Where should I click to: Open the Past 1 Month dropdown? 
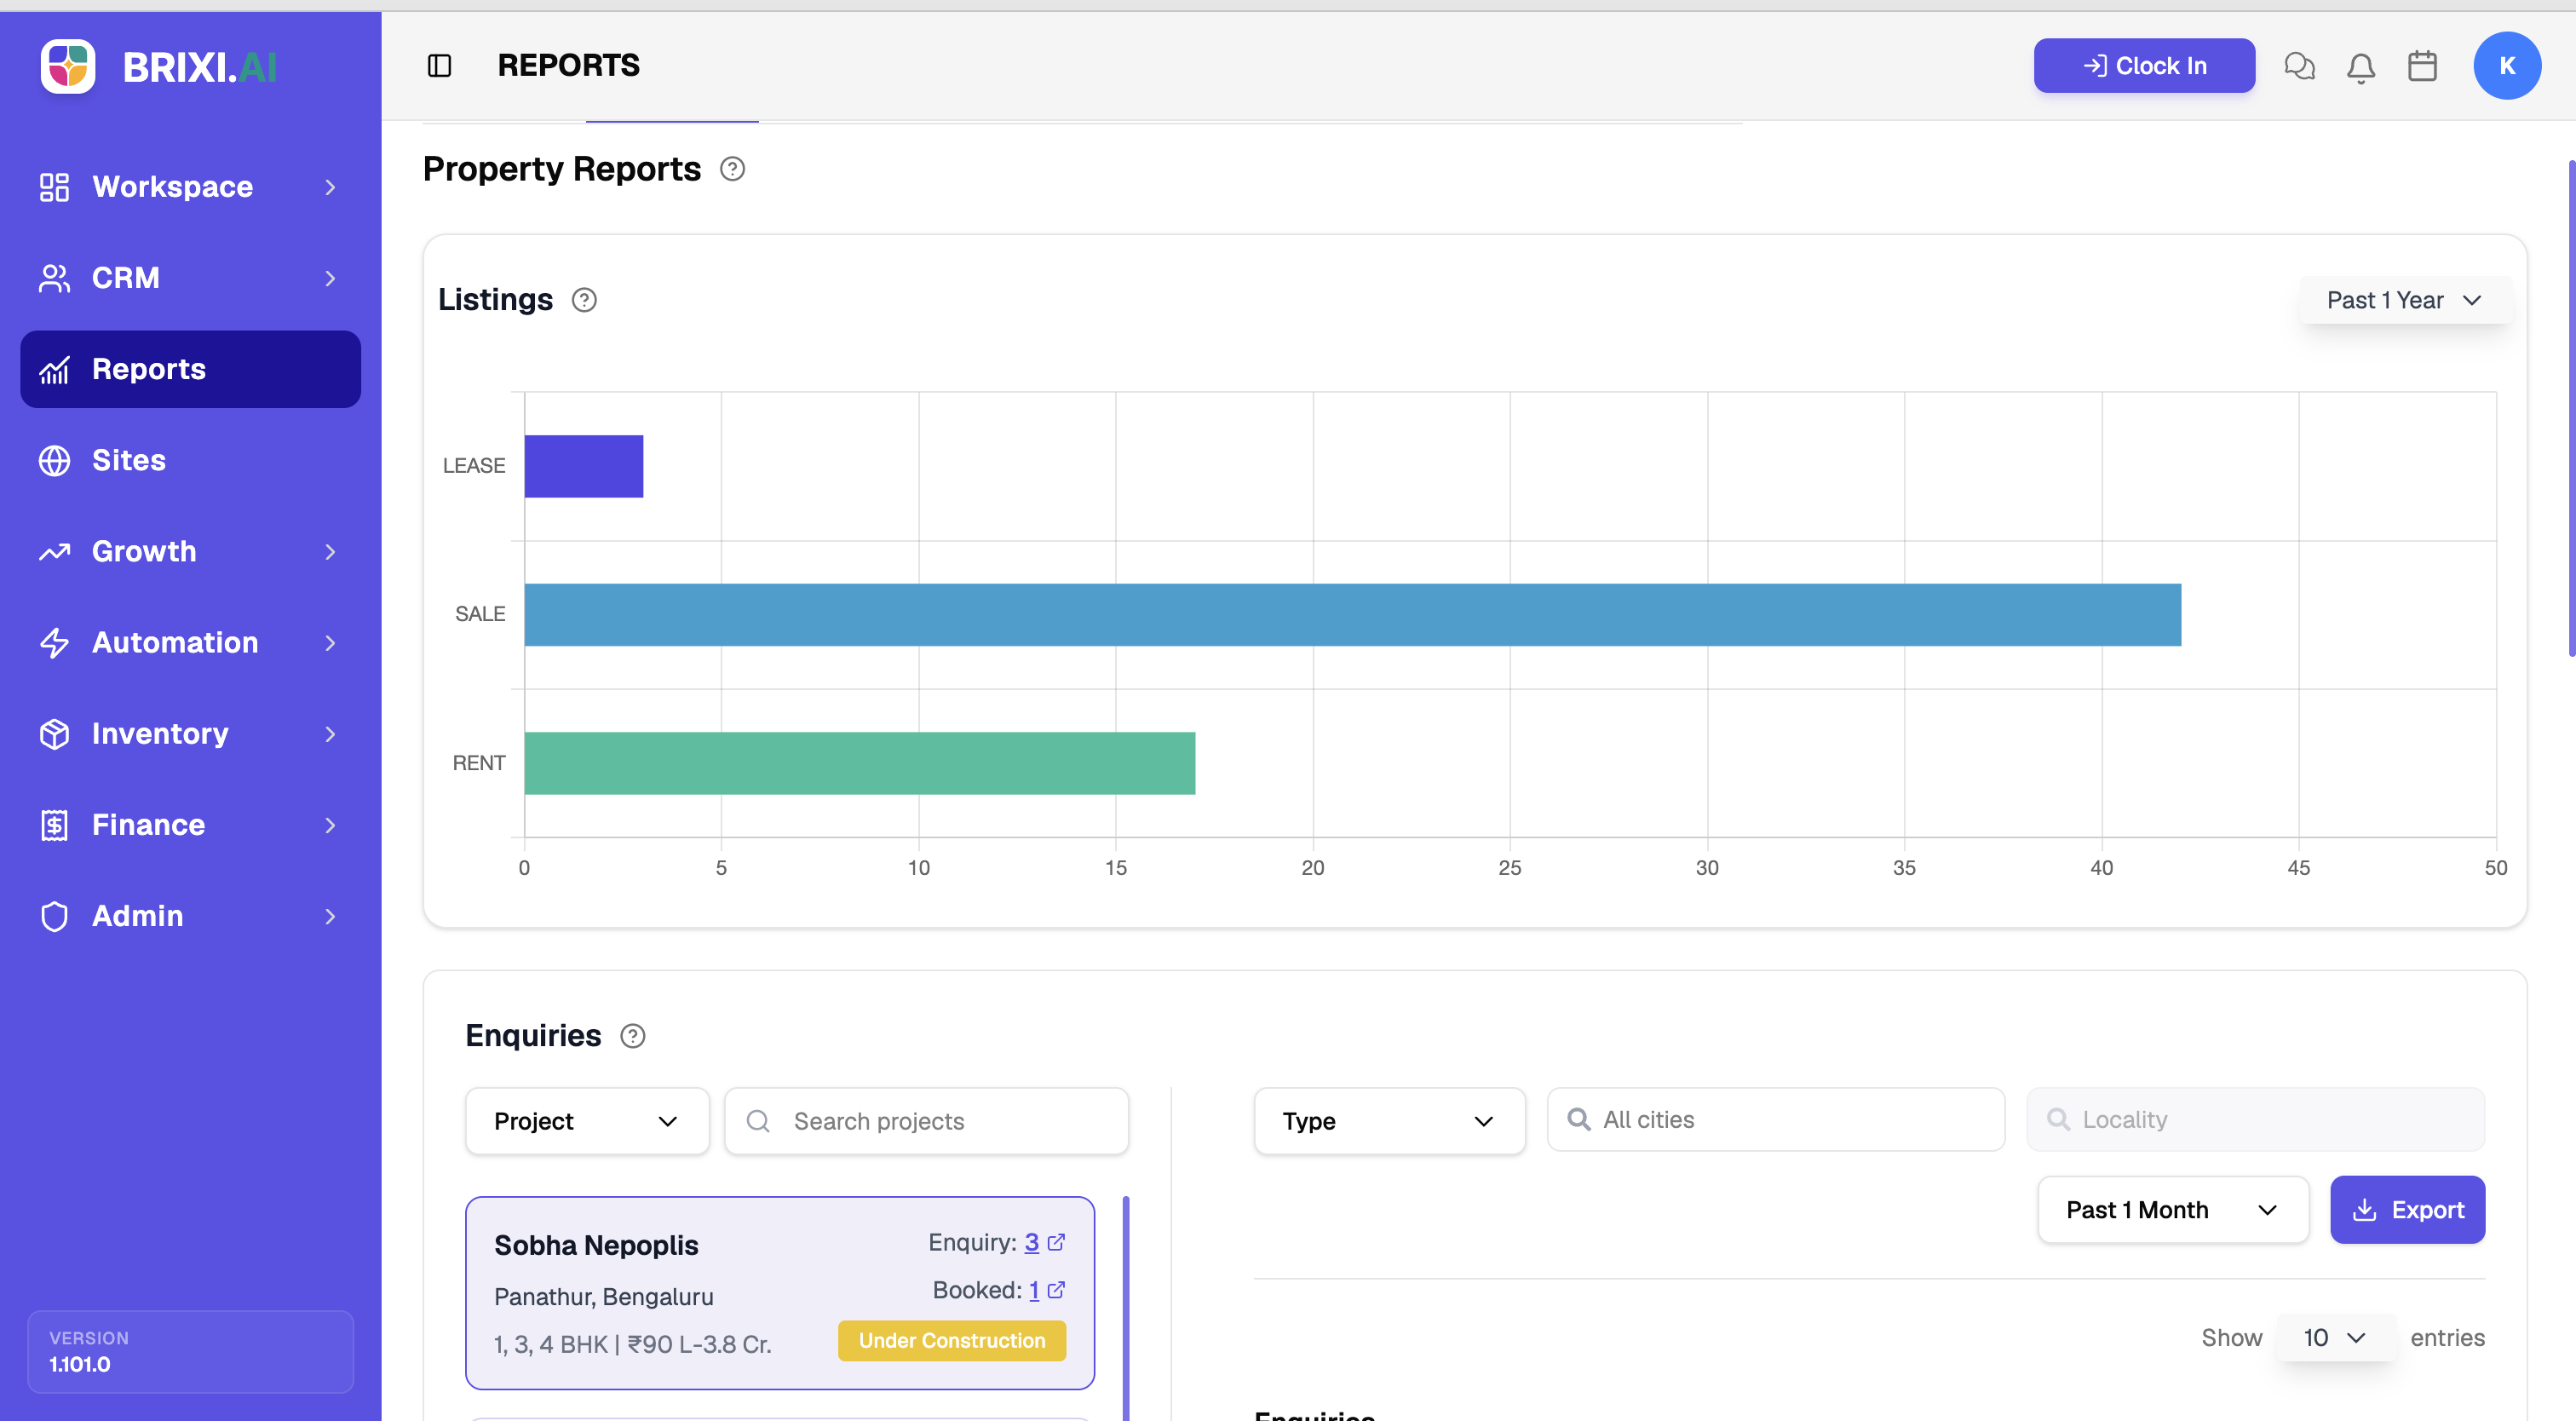(x=2172, y=1210)
